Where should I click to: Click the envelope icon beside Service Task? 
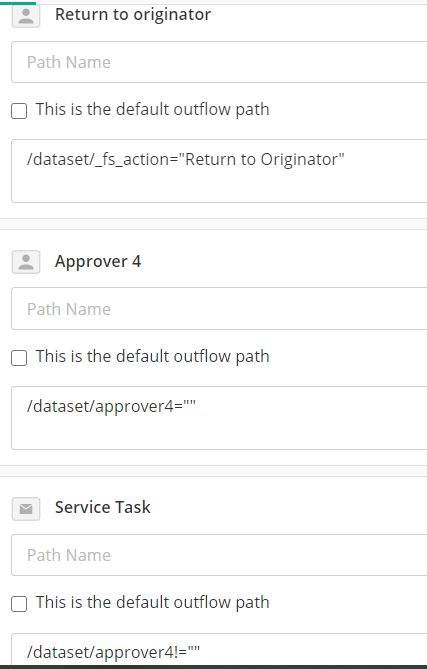26,509
